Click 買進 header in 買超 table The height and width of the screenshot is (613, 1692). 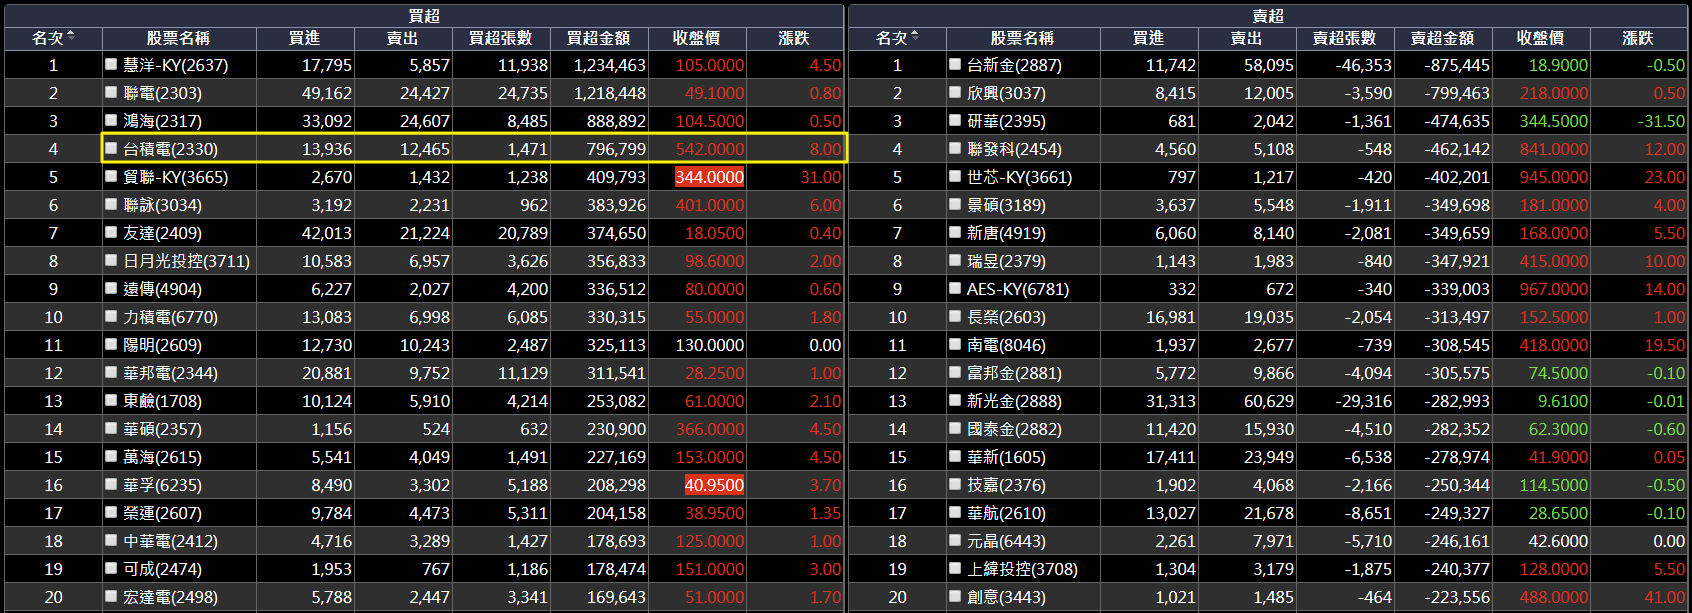tap(304, 38)
